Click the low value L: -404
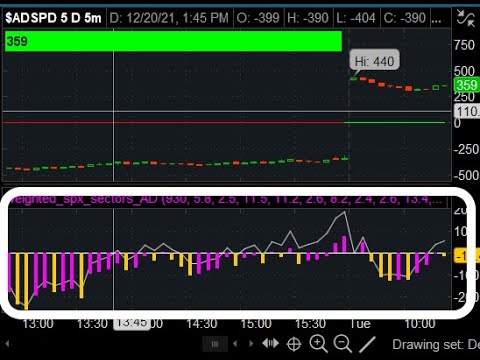 pyautogui.click(x=356, y=18)
